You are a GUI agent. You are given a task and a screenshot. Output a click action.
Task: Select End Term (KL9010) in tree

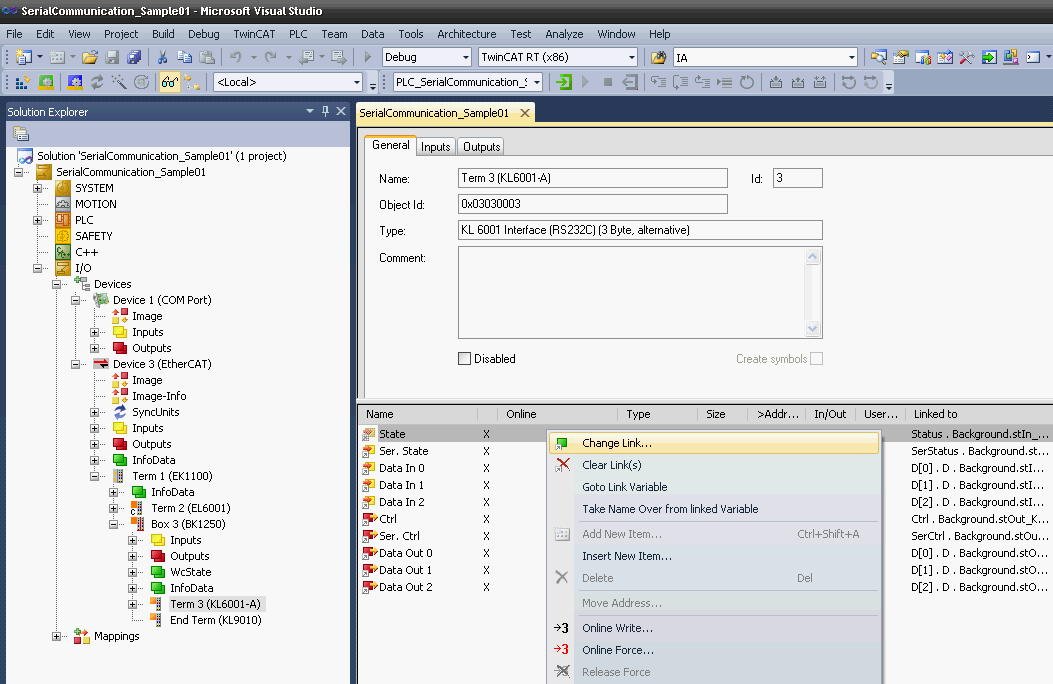(216, 620)
